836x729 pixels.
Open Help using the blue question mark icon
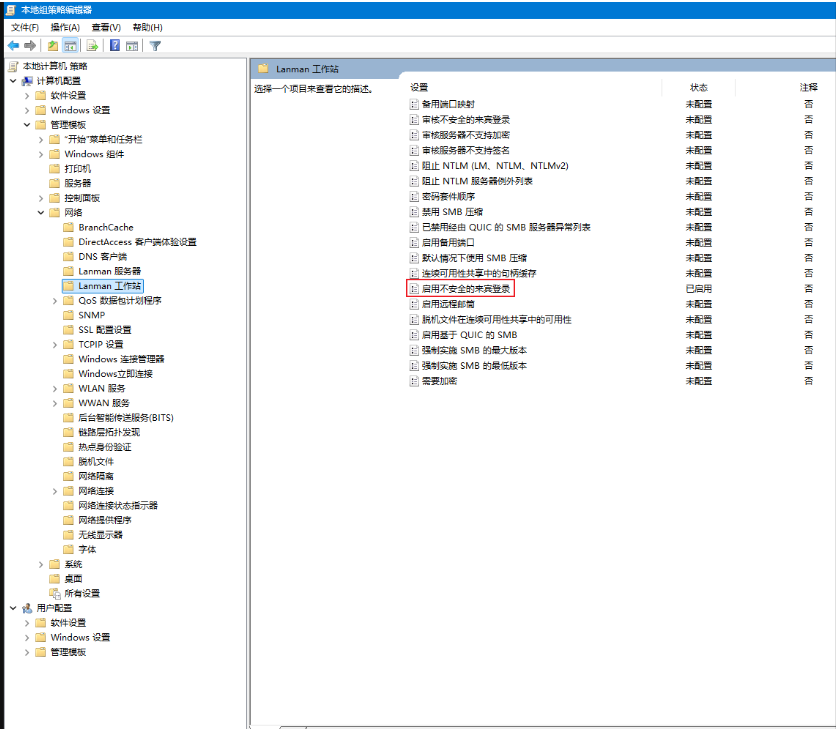[x=115, y=45]
